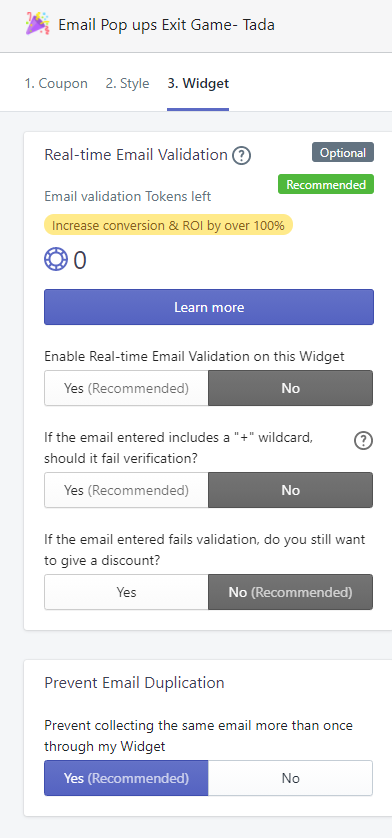Select No for enabling Real-time Email Validation
392x838 pixels.
point(290,388)
